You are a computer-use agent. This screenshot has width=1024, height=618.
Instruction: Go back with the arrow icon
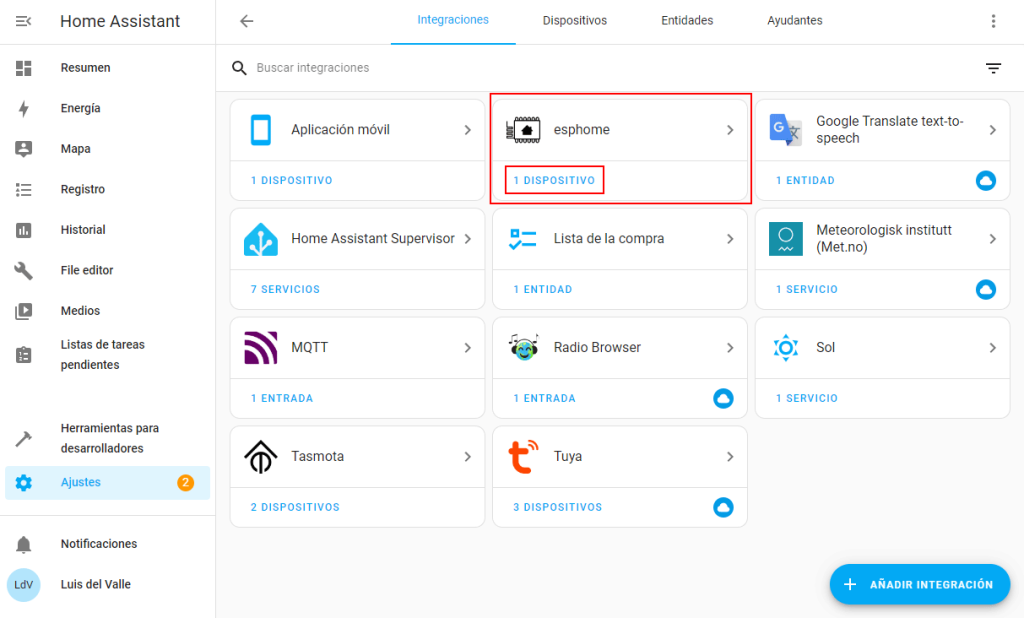pos(246,21)
